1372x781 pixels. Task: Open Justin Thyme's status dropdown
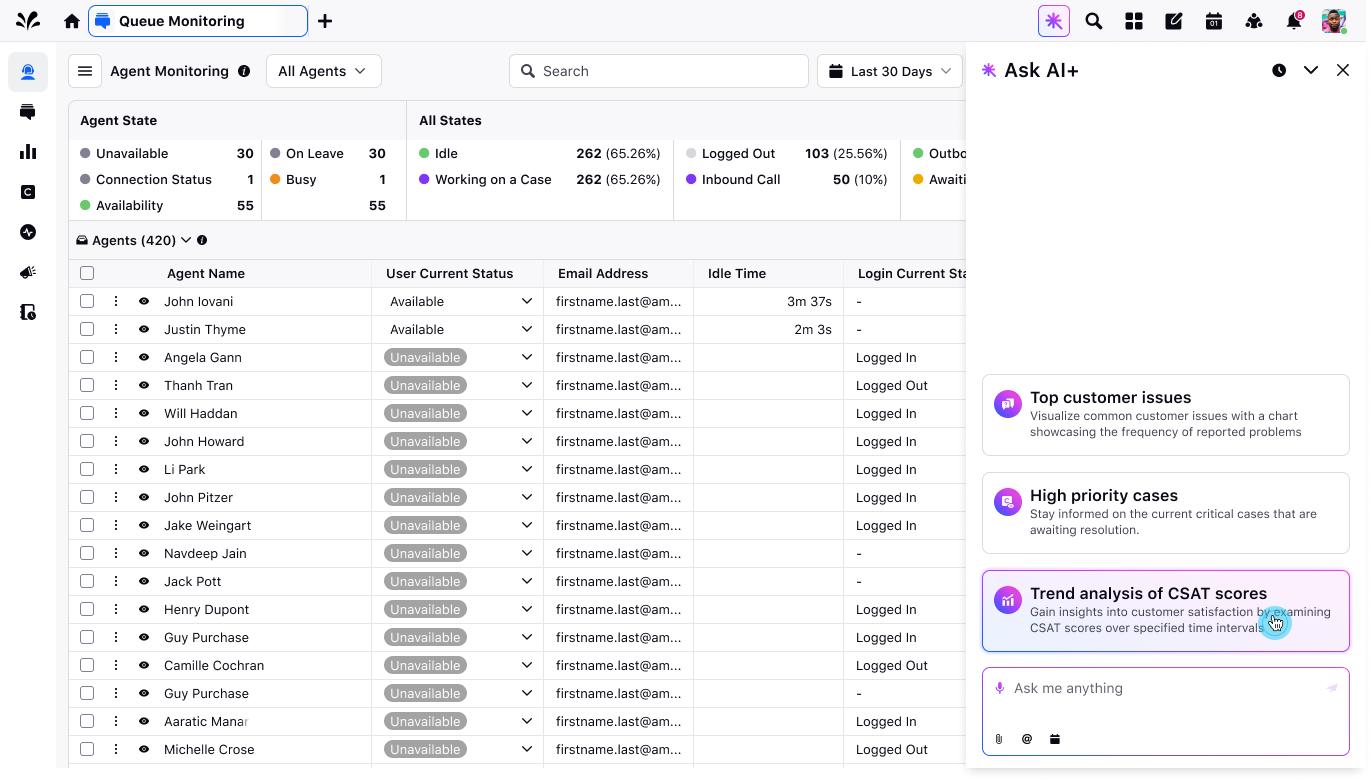point(527,329)
